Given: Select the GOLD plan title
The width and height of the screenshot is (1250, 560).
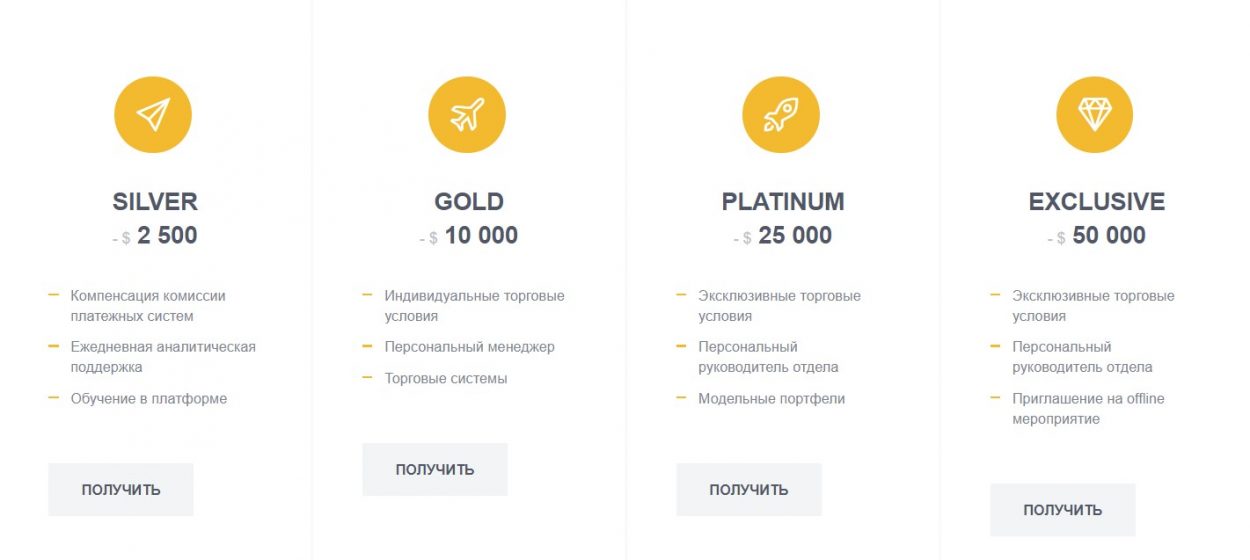Looking at the screenshot, I should click(469, 201).
